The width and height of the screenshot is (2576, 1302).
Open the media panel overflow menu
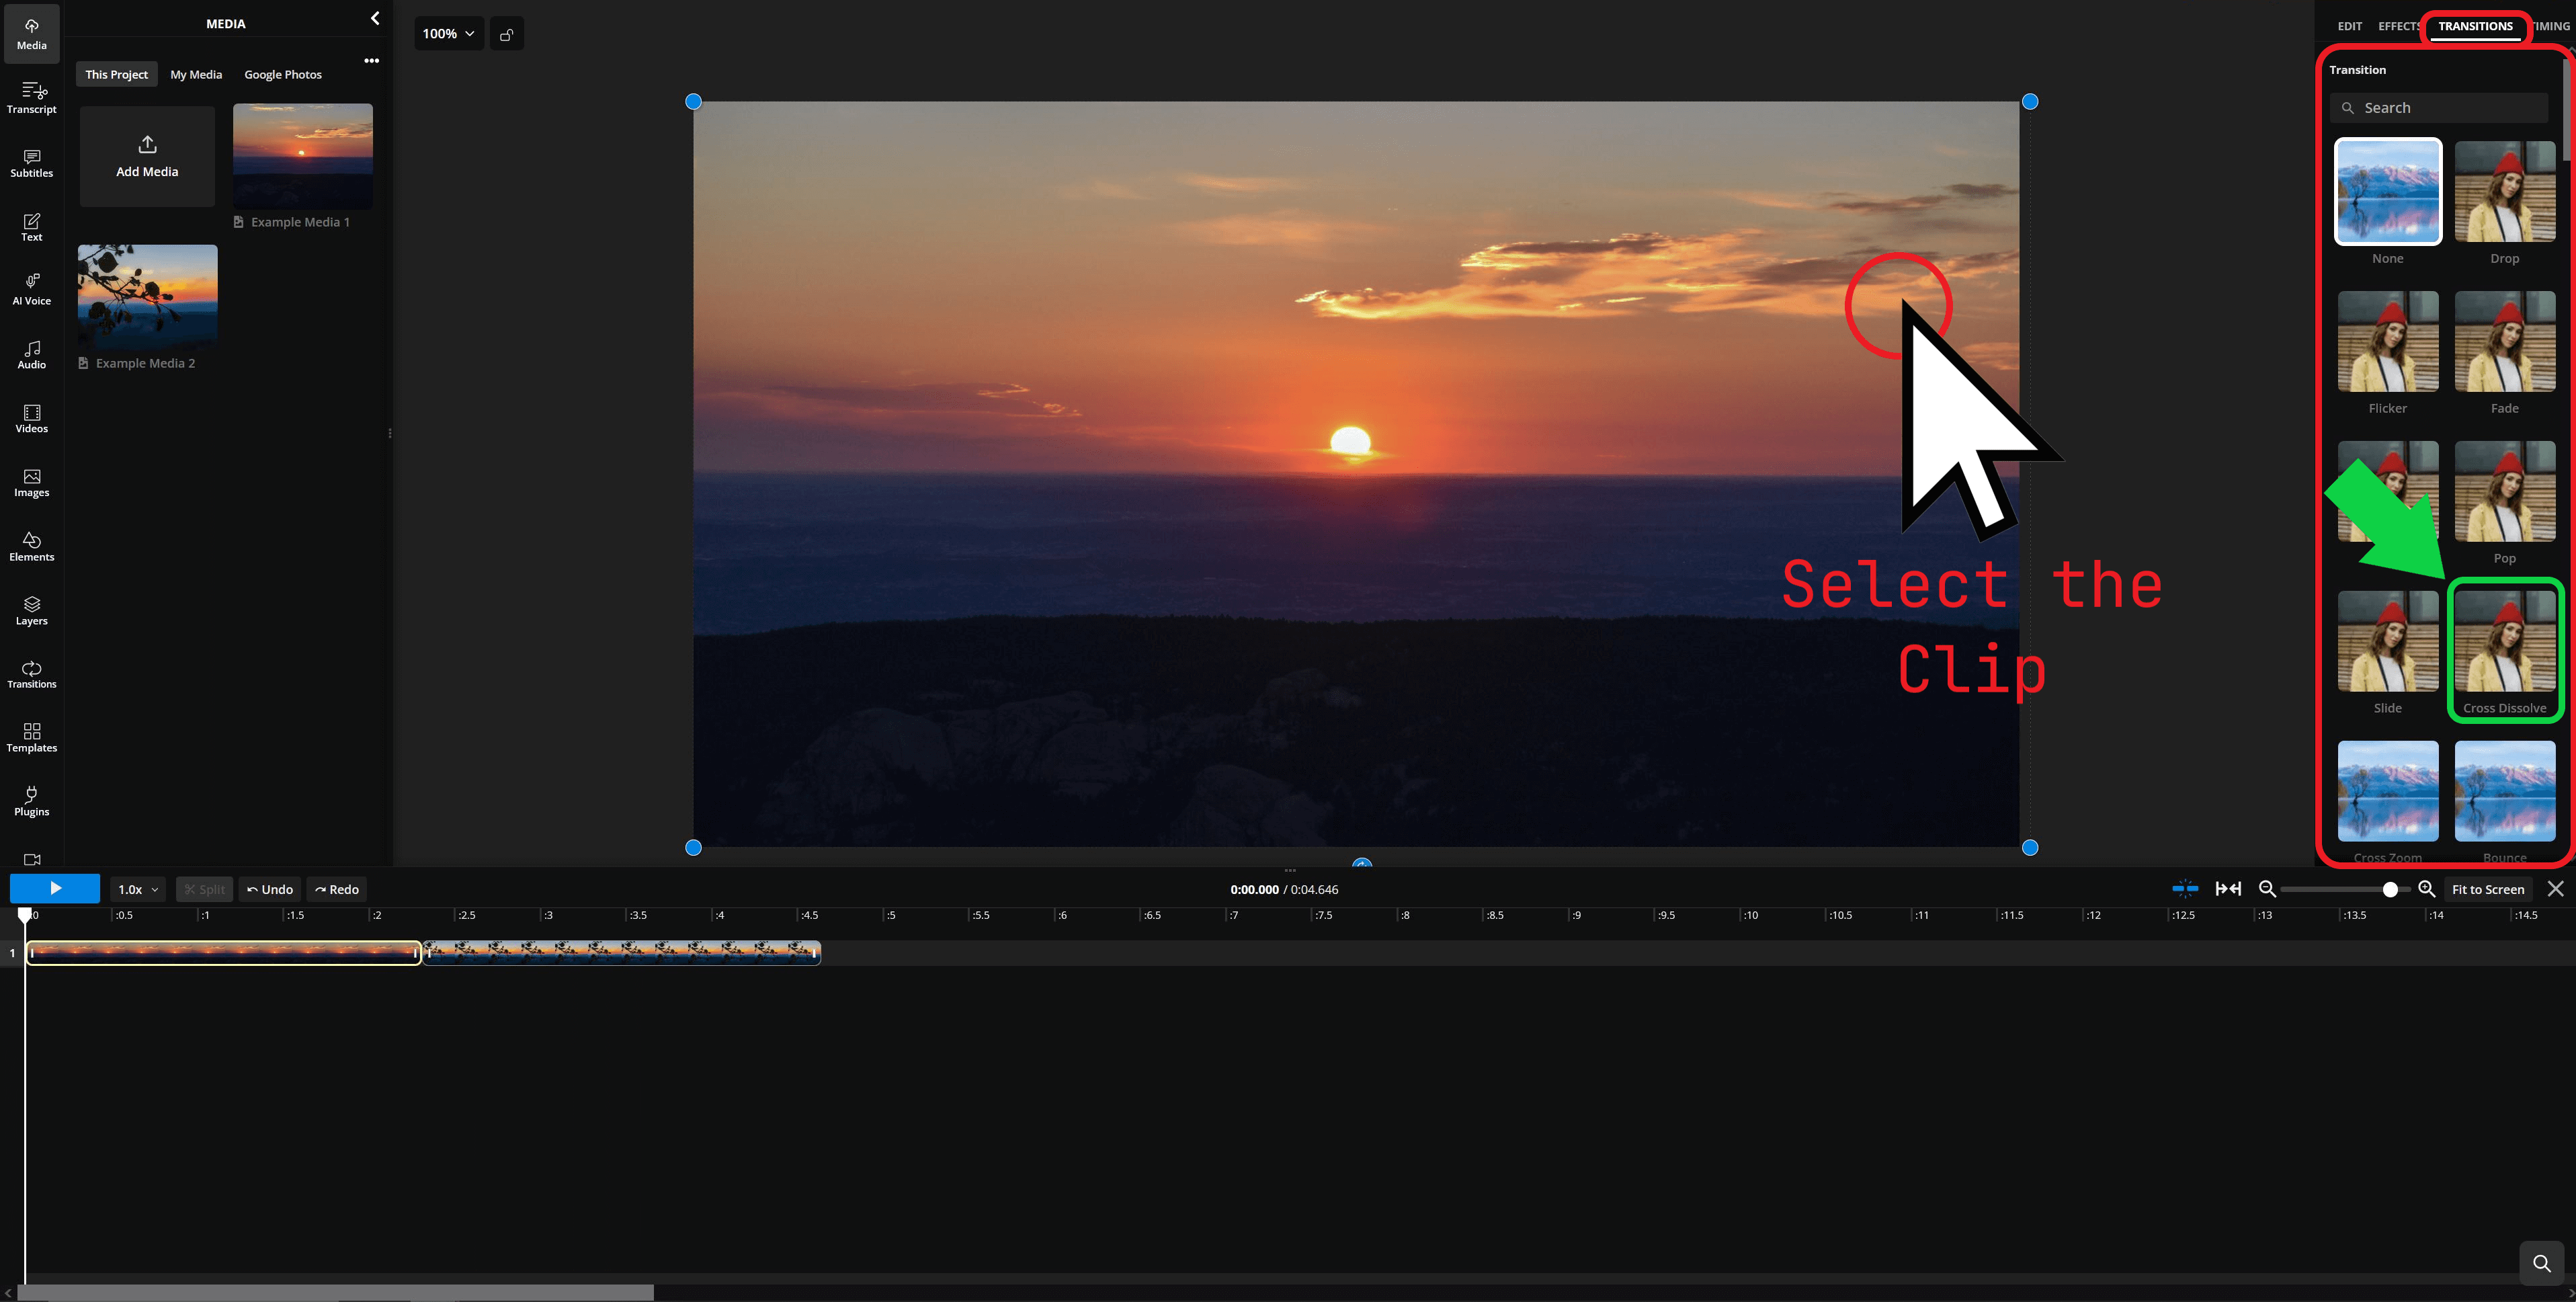click(371, 60)
